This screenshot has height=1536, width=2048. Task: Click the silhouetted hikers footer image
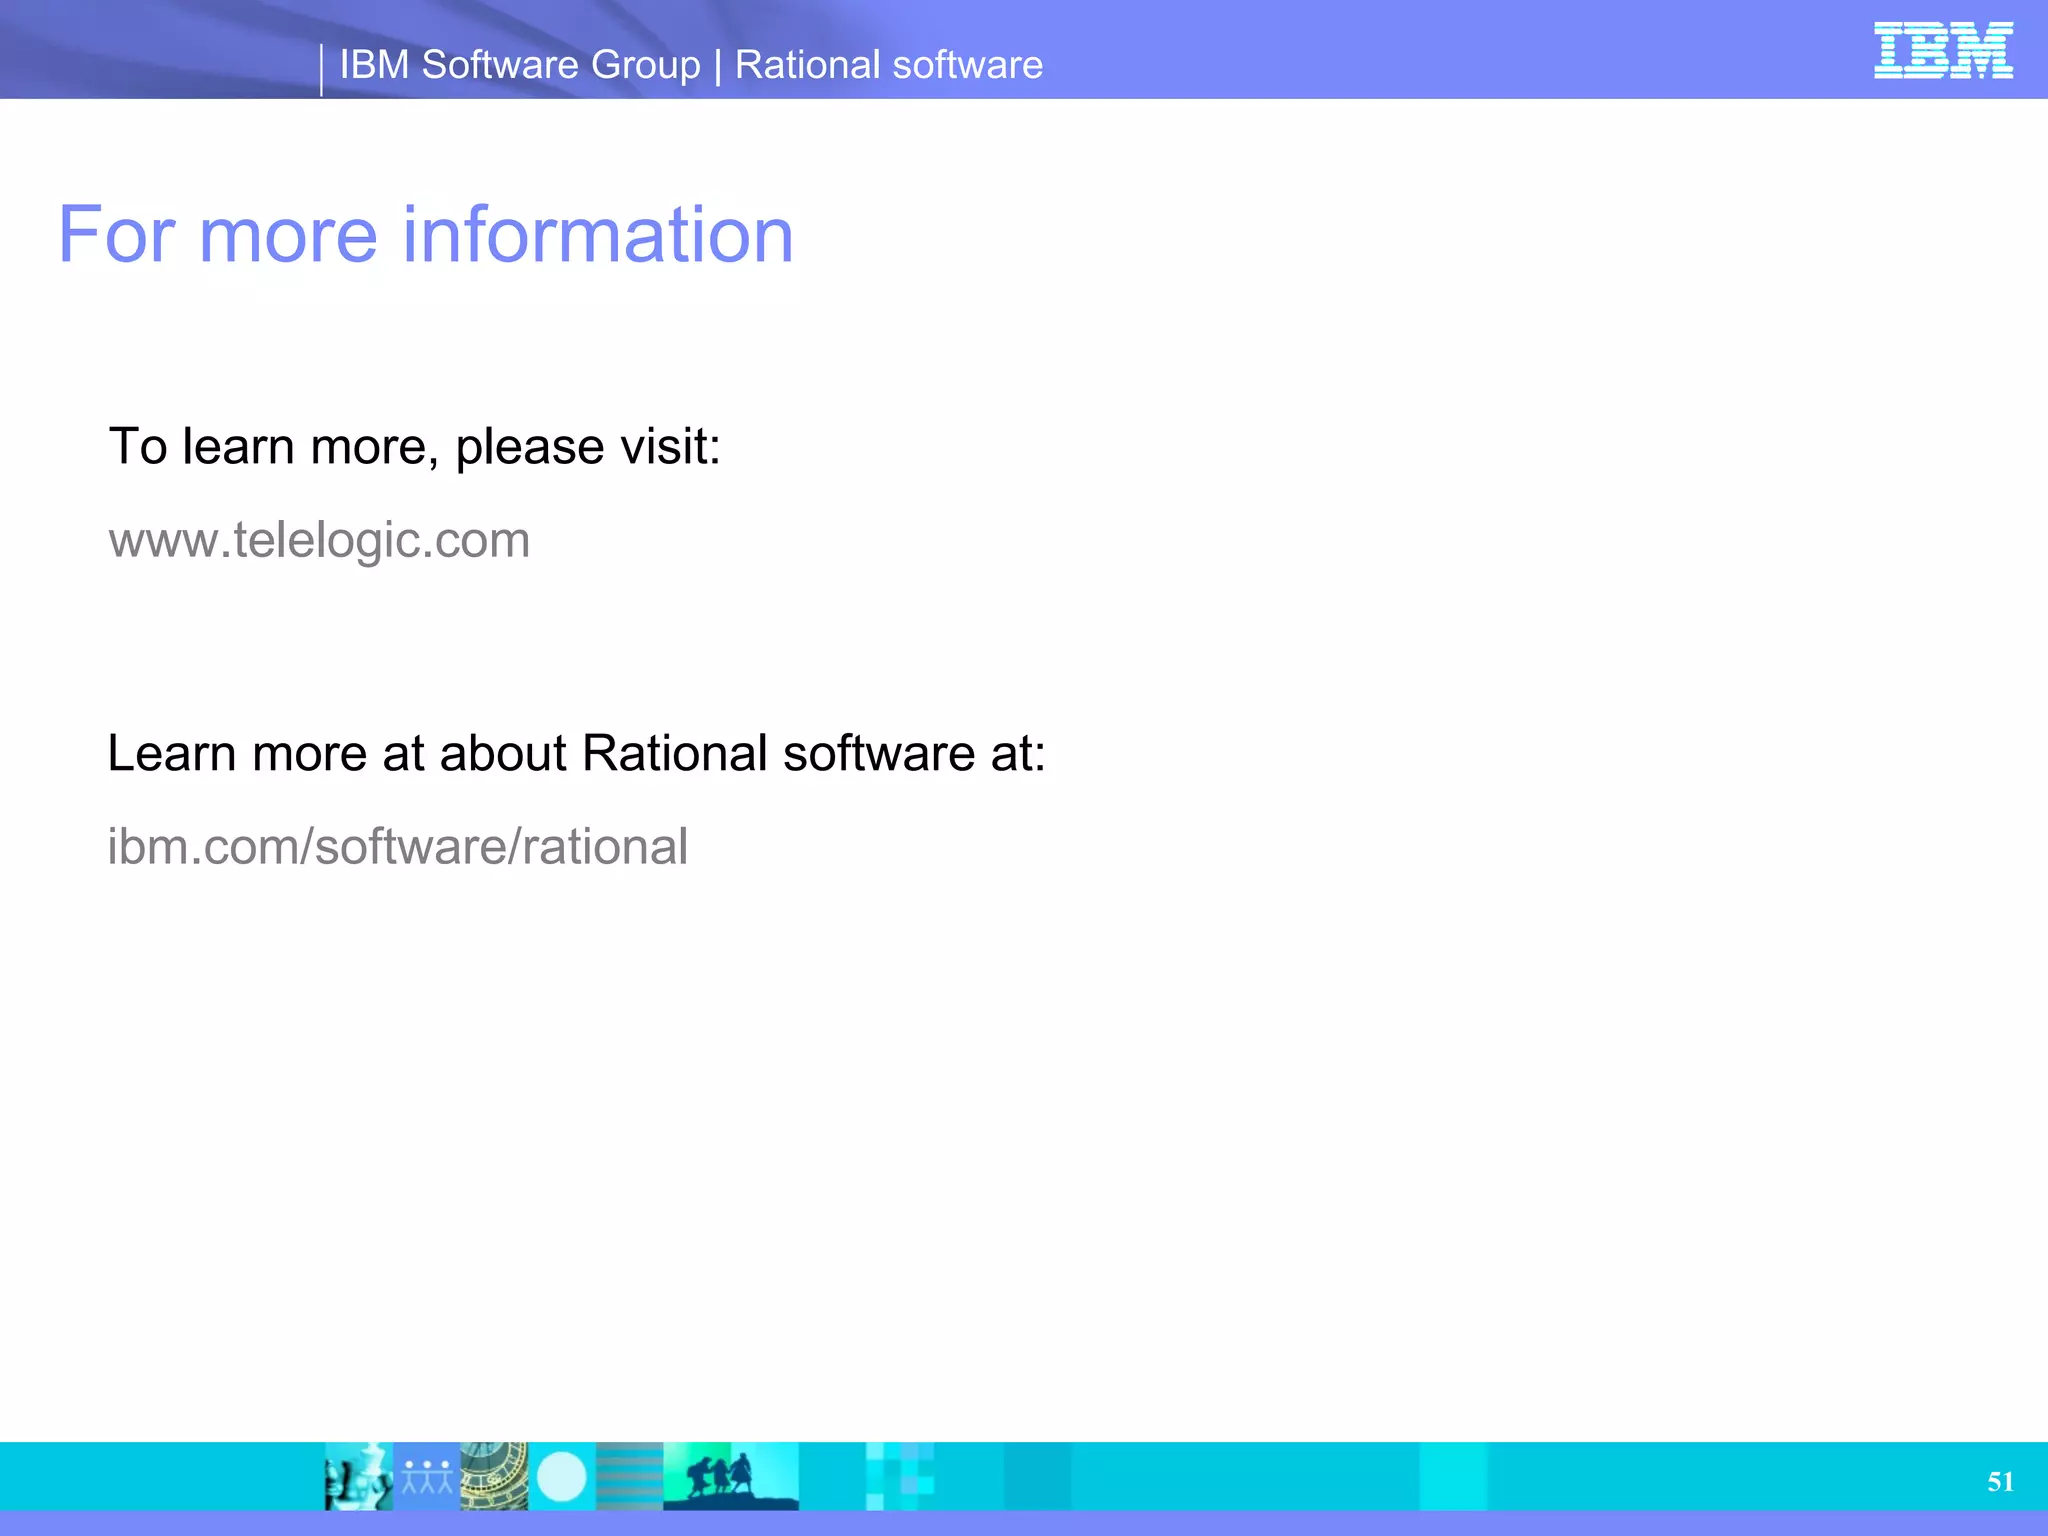tap(731, 1476)
